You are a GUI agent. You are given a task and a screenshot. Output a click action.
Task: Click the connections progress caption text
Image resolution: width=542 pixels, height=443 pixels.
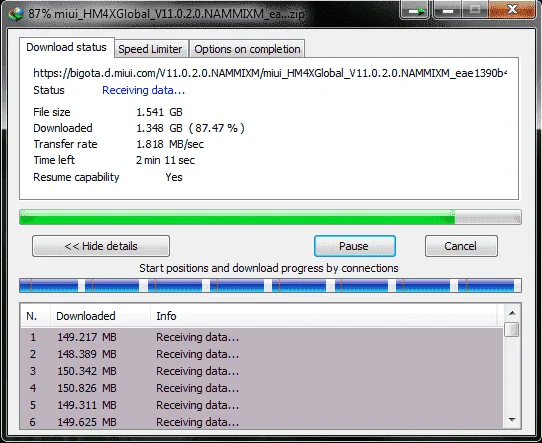269,268
